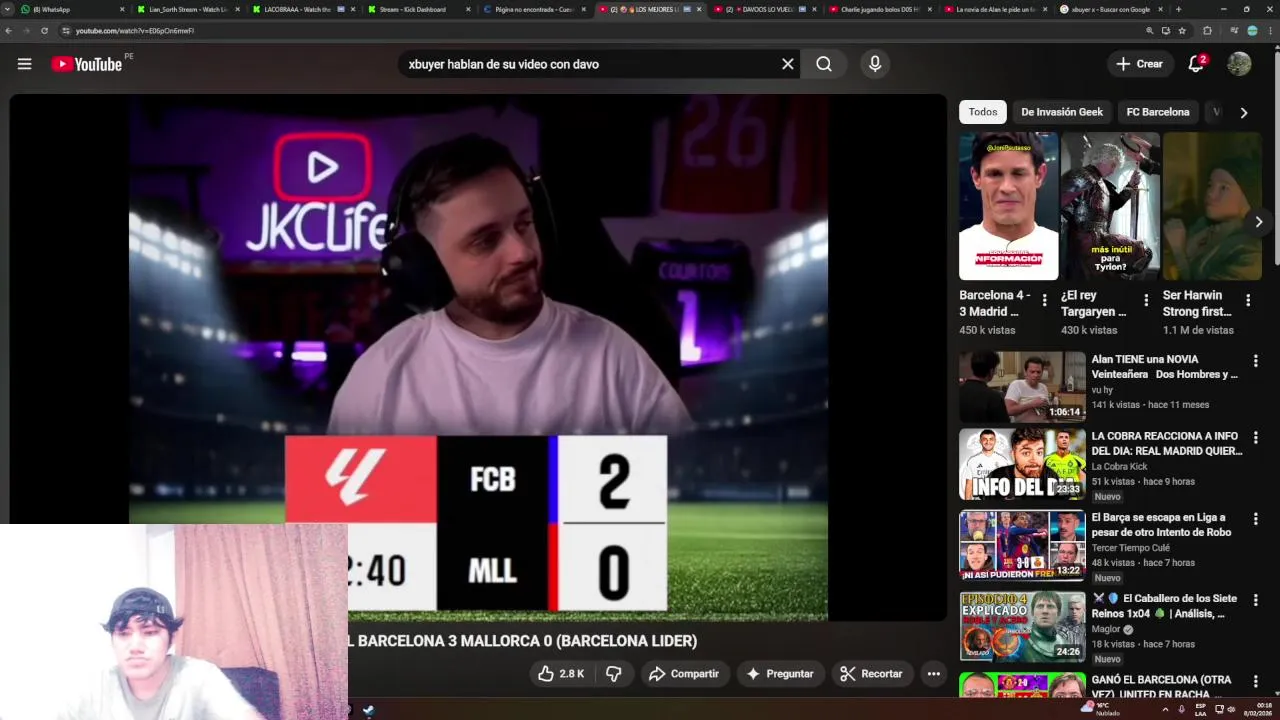Open options for El rey Targaryen short
1280x720 pixels.
click(1146, 300)
